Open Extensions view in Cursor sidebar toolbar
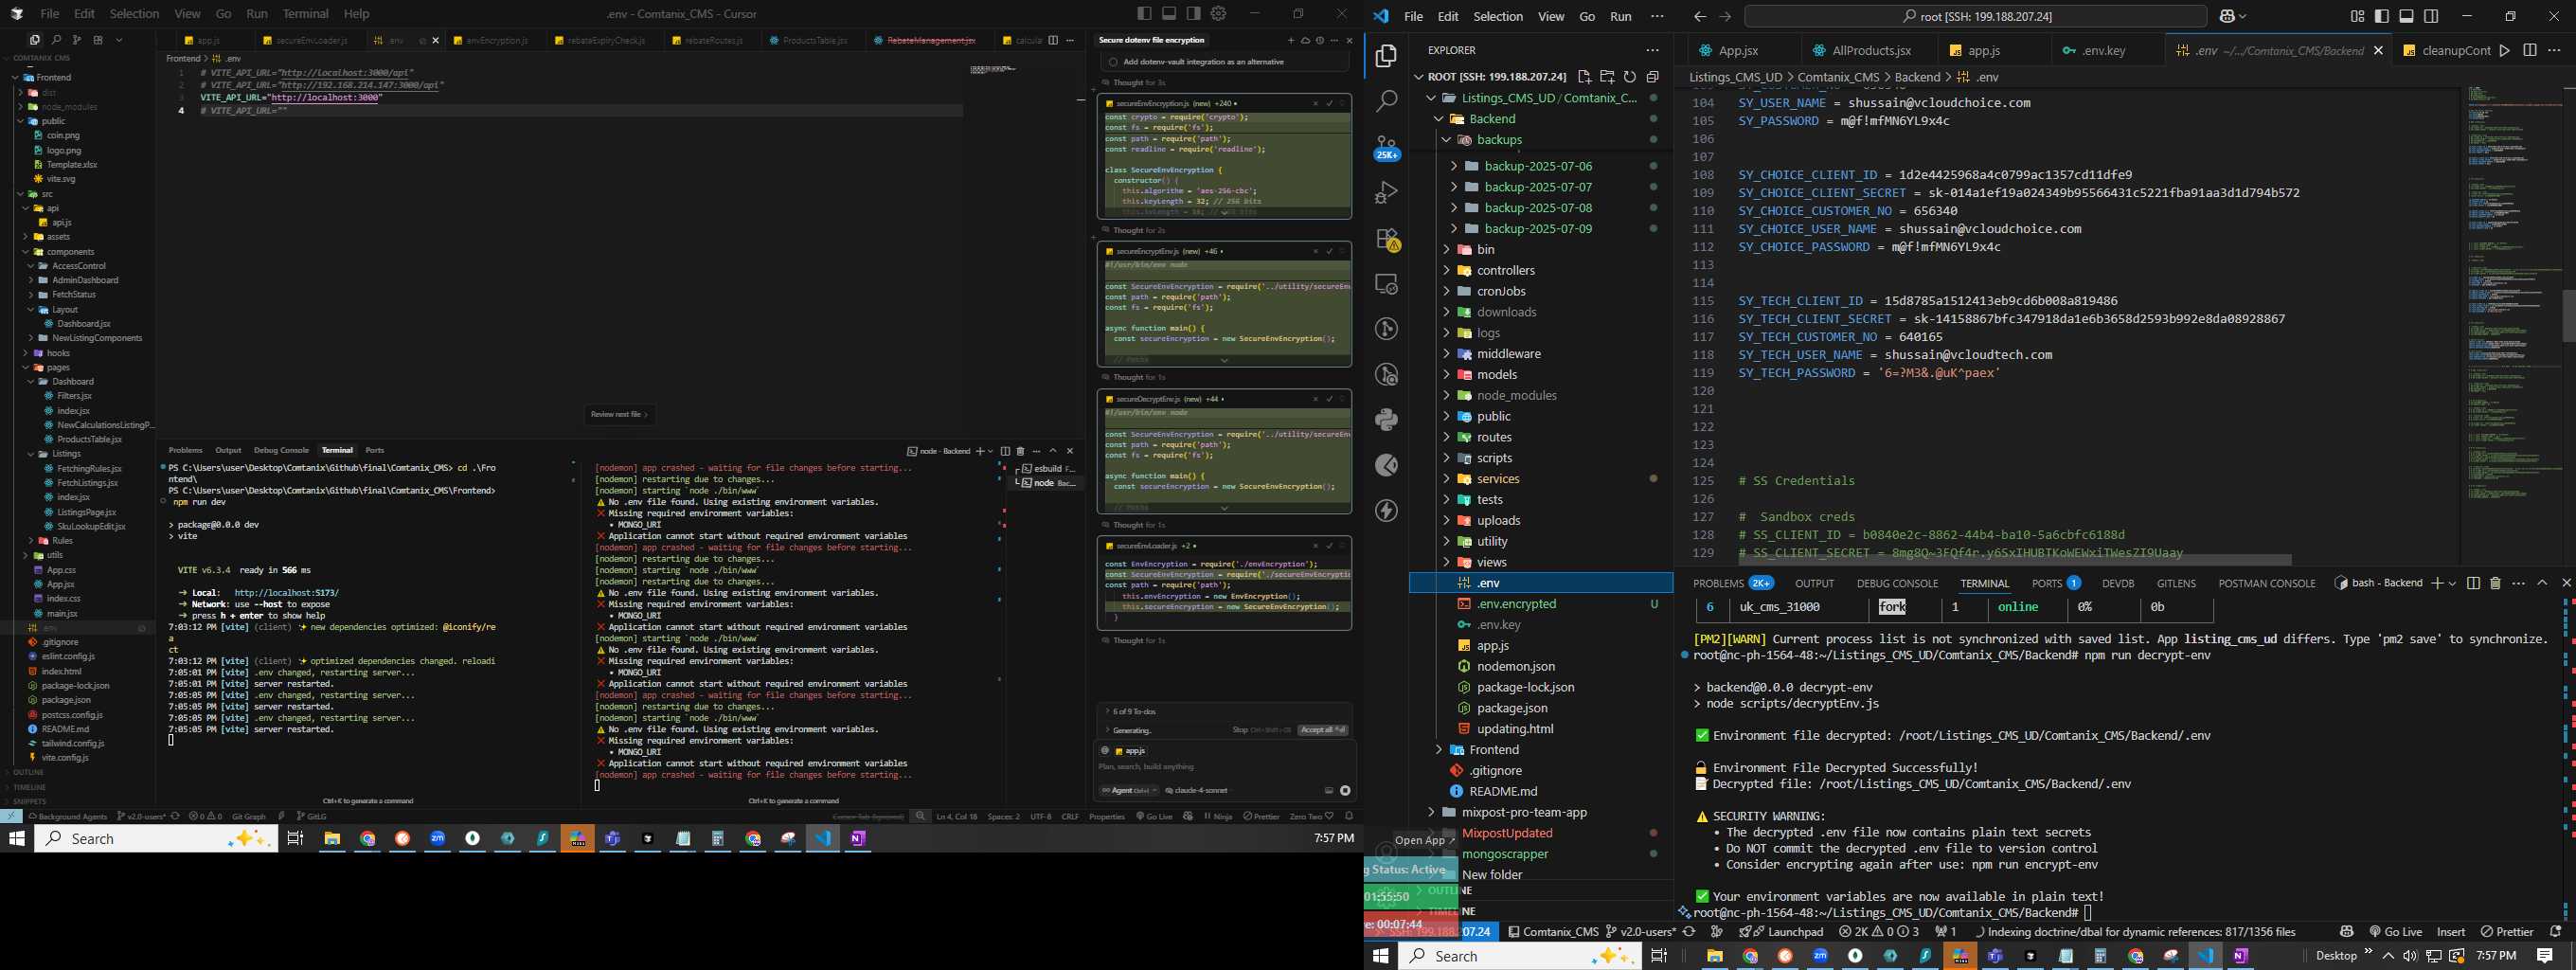 98,40
